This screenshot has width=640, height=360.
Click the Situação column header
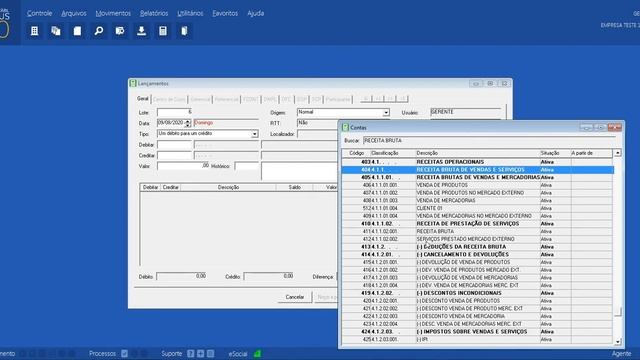[555, 153]
